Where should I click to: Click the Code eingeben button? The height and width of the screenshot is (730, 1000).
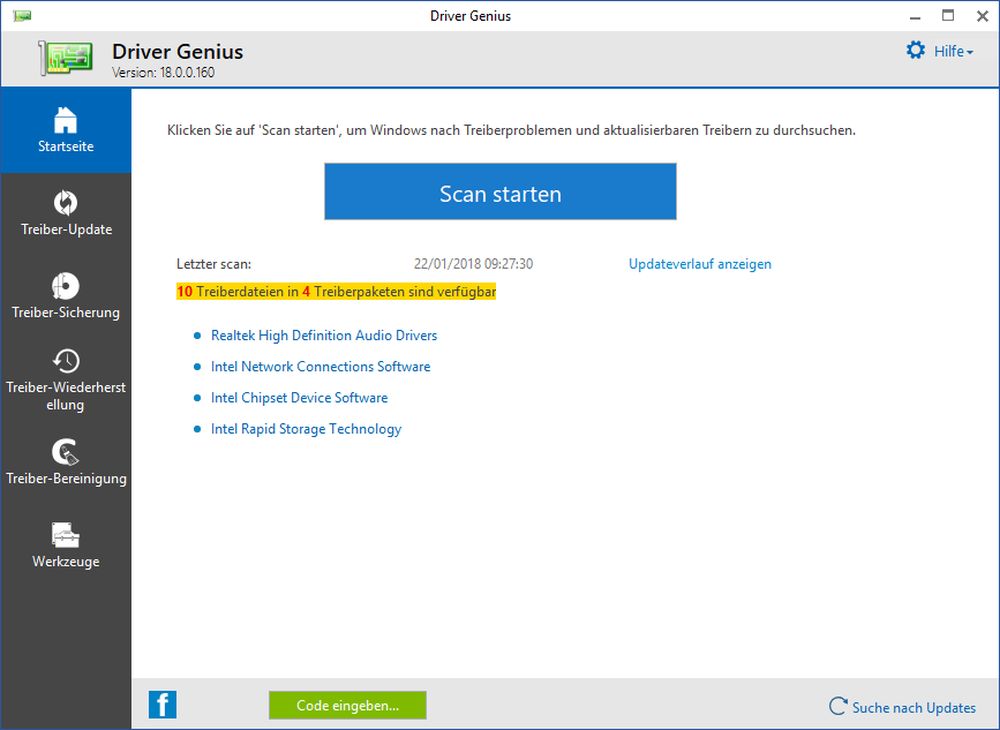(x=347, y=705)
